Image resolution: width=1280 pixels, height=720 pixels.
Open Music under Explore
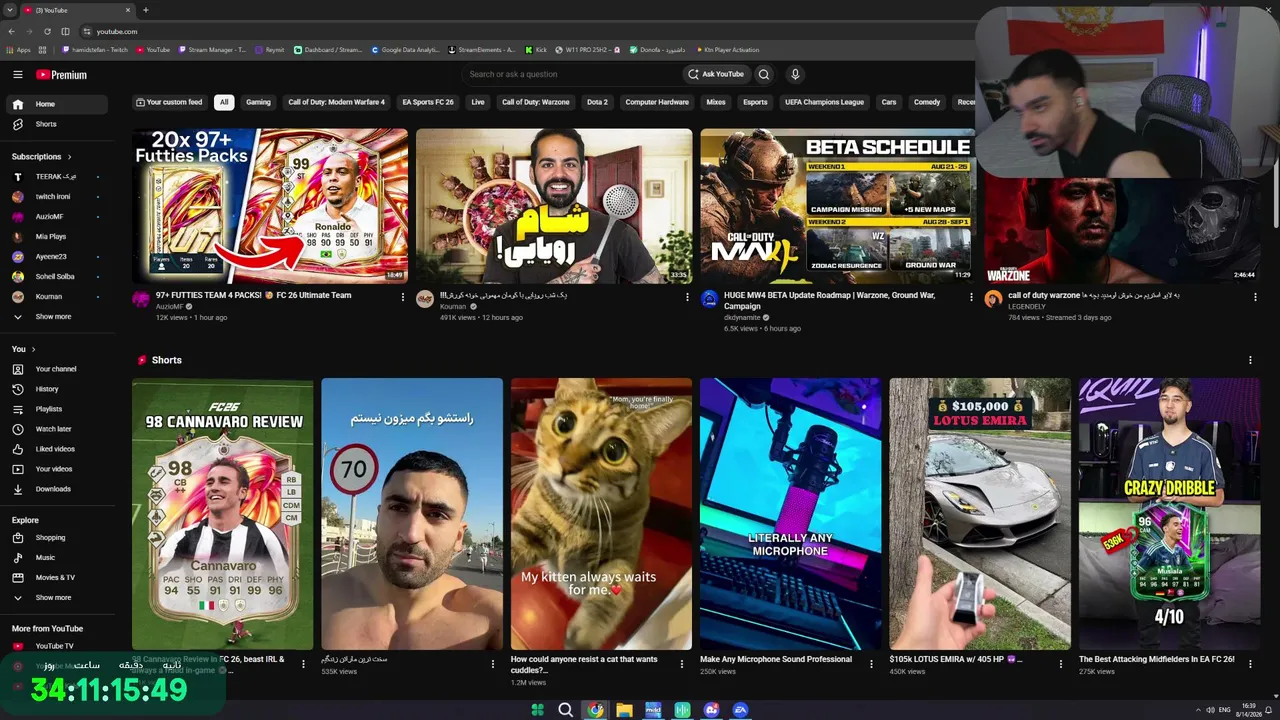pyautogui.click(x=56, y=558)
